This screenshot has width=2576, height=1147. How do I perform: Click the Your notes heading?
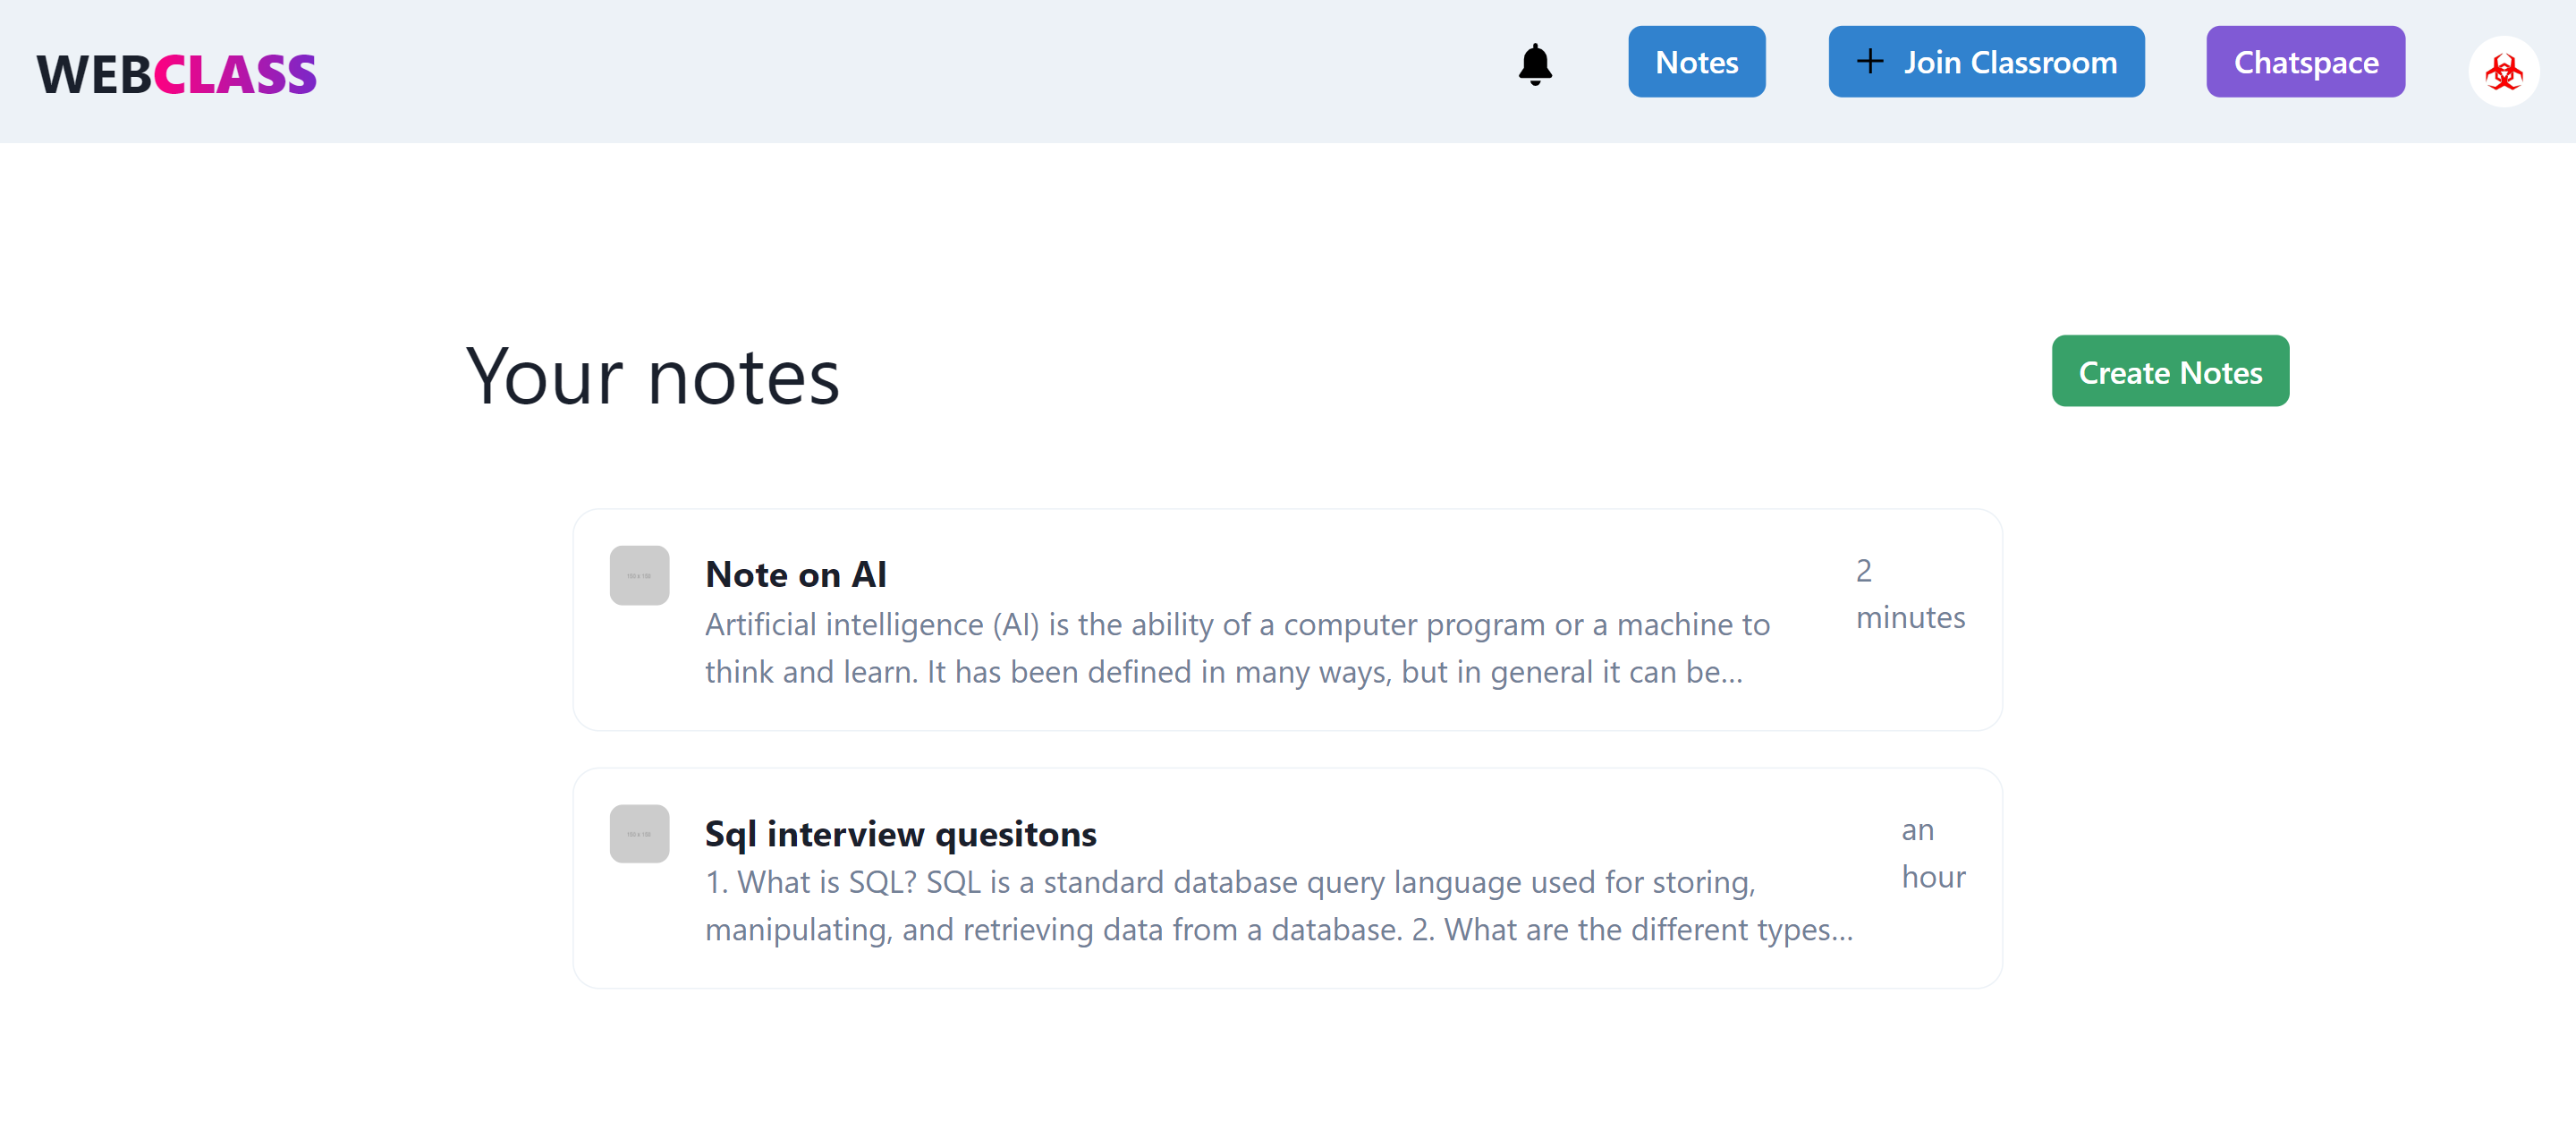[x=652, y=378]
